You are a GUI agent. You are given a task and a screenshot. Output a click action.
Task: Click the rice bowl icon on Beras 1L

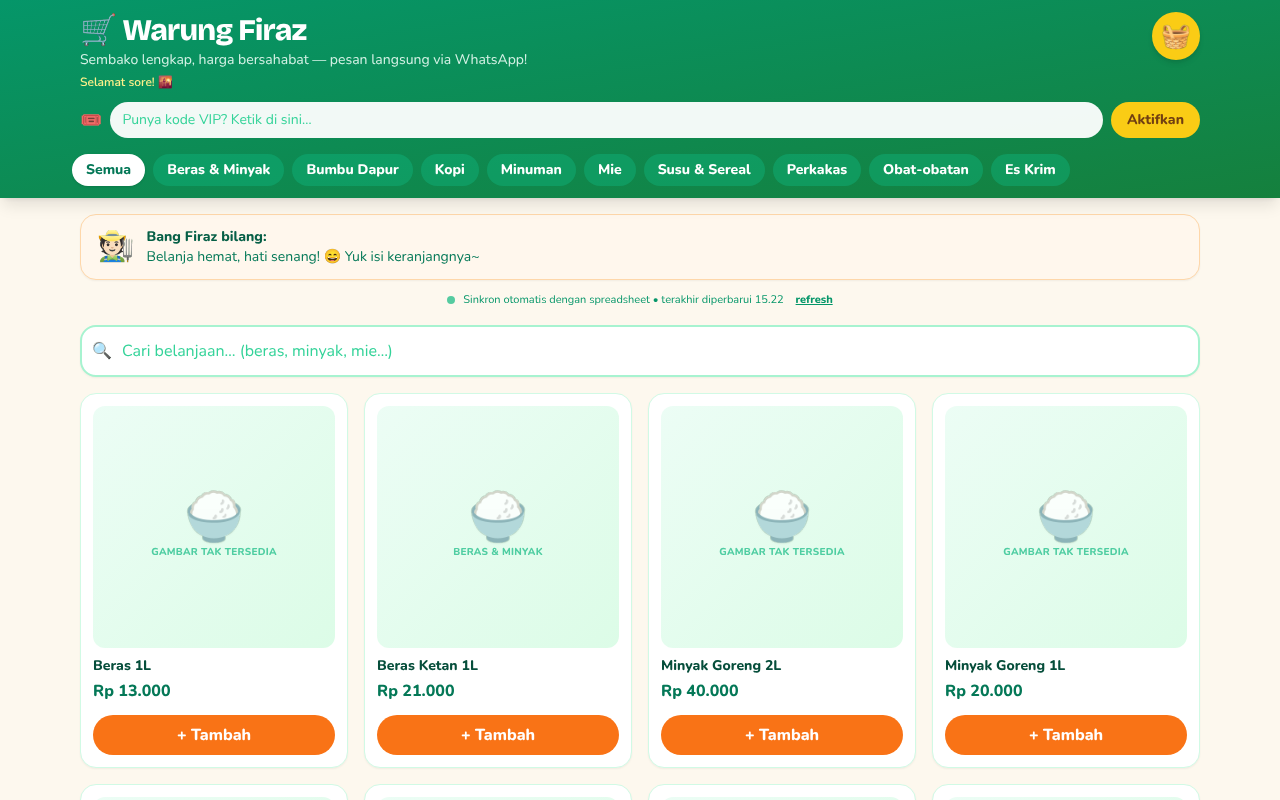(214, 516)
